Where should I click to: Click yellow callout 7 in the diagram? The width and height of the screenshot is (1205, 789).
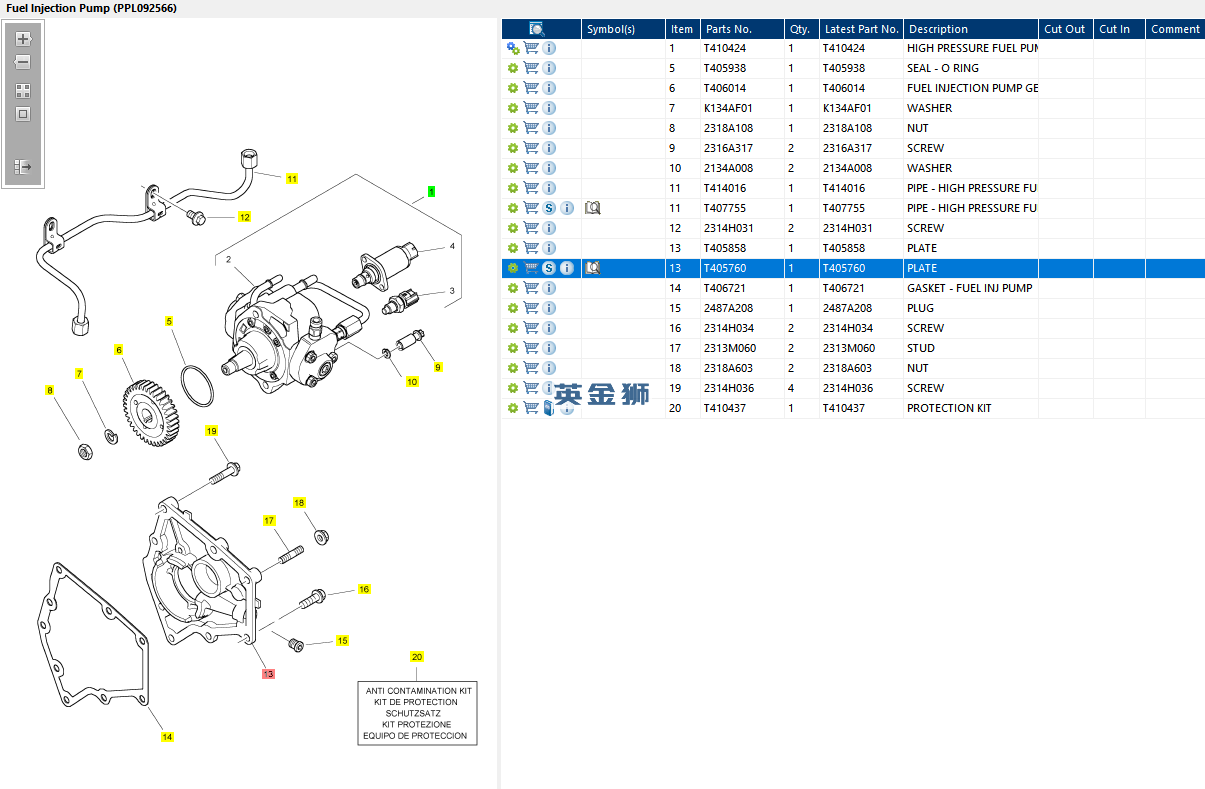tap(80, 373)
